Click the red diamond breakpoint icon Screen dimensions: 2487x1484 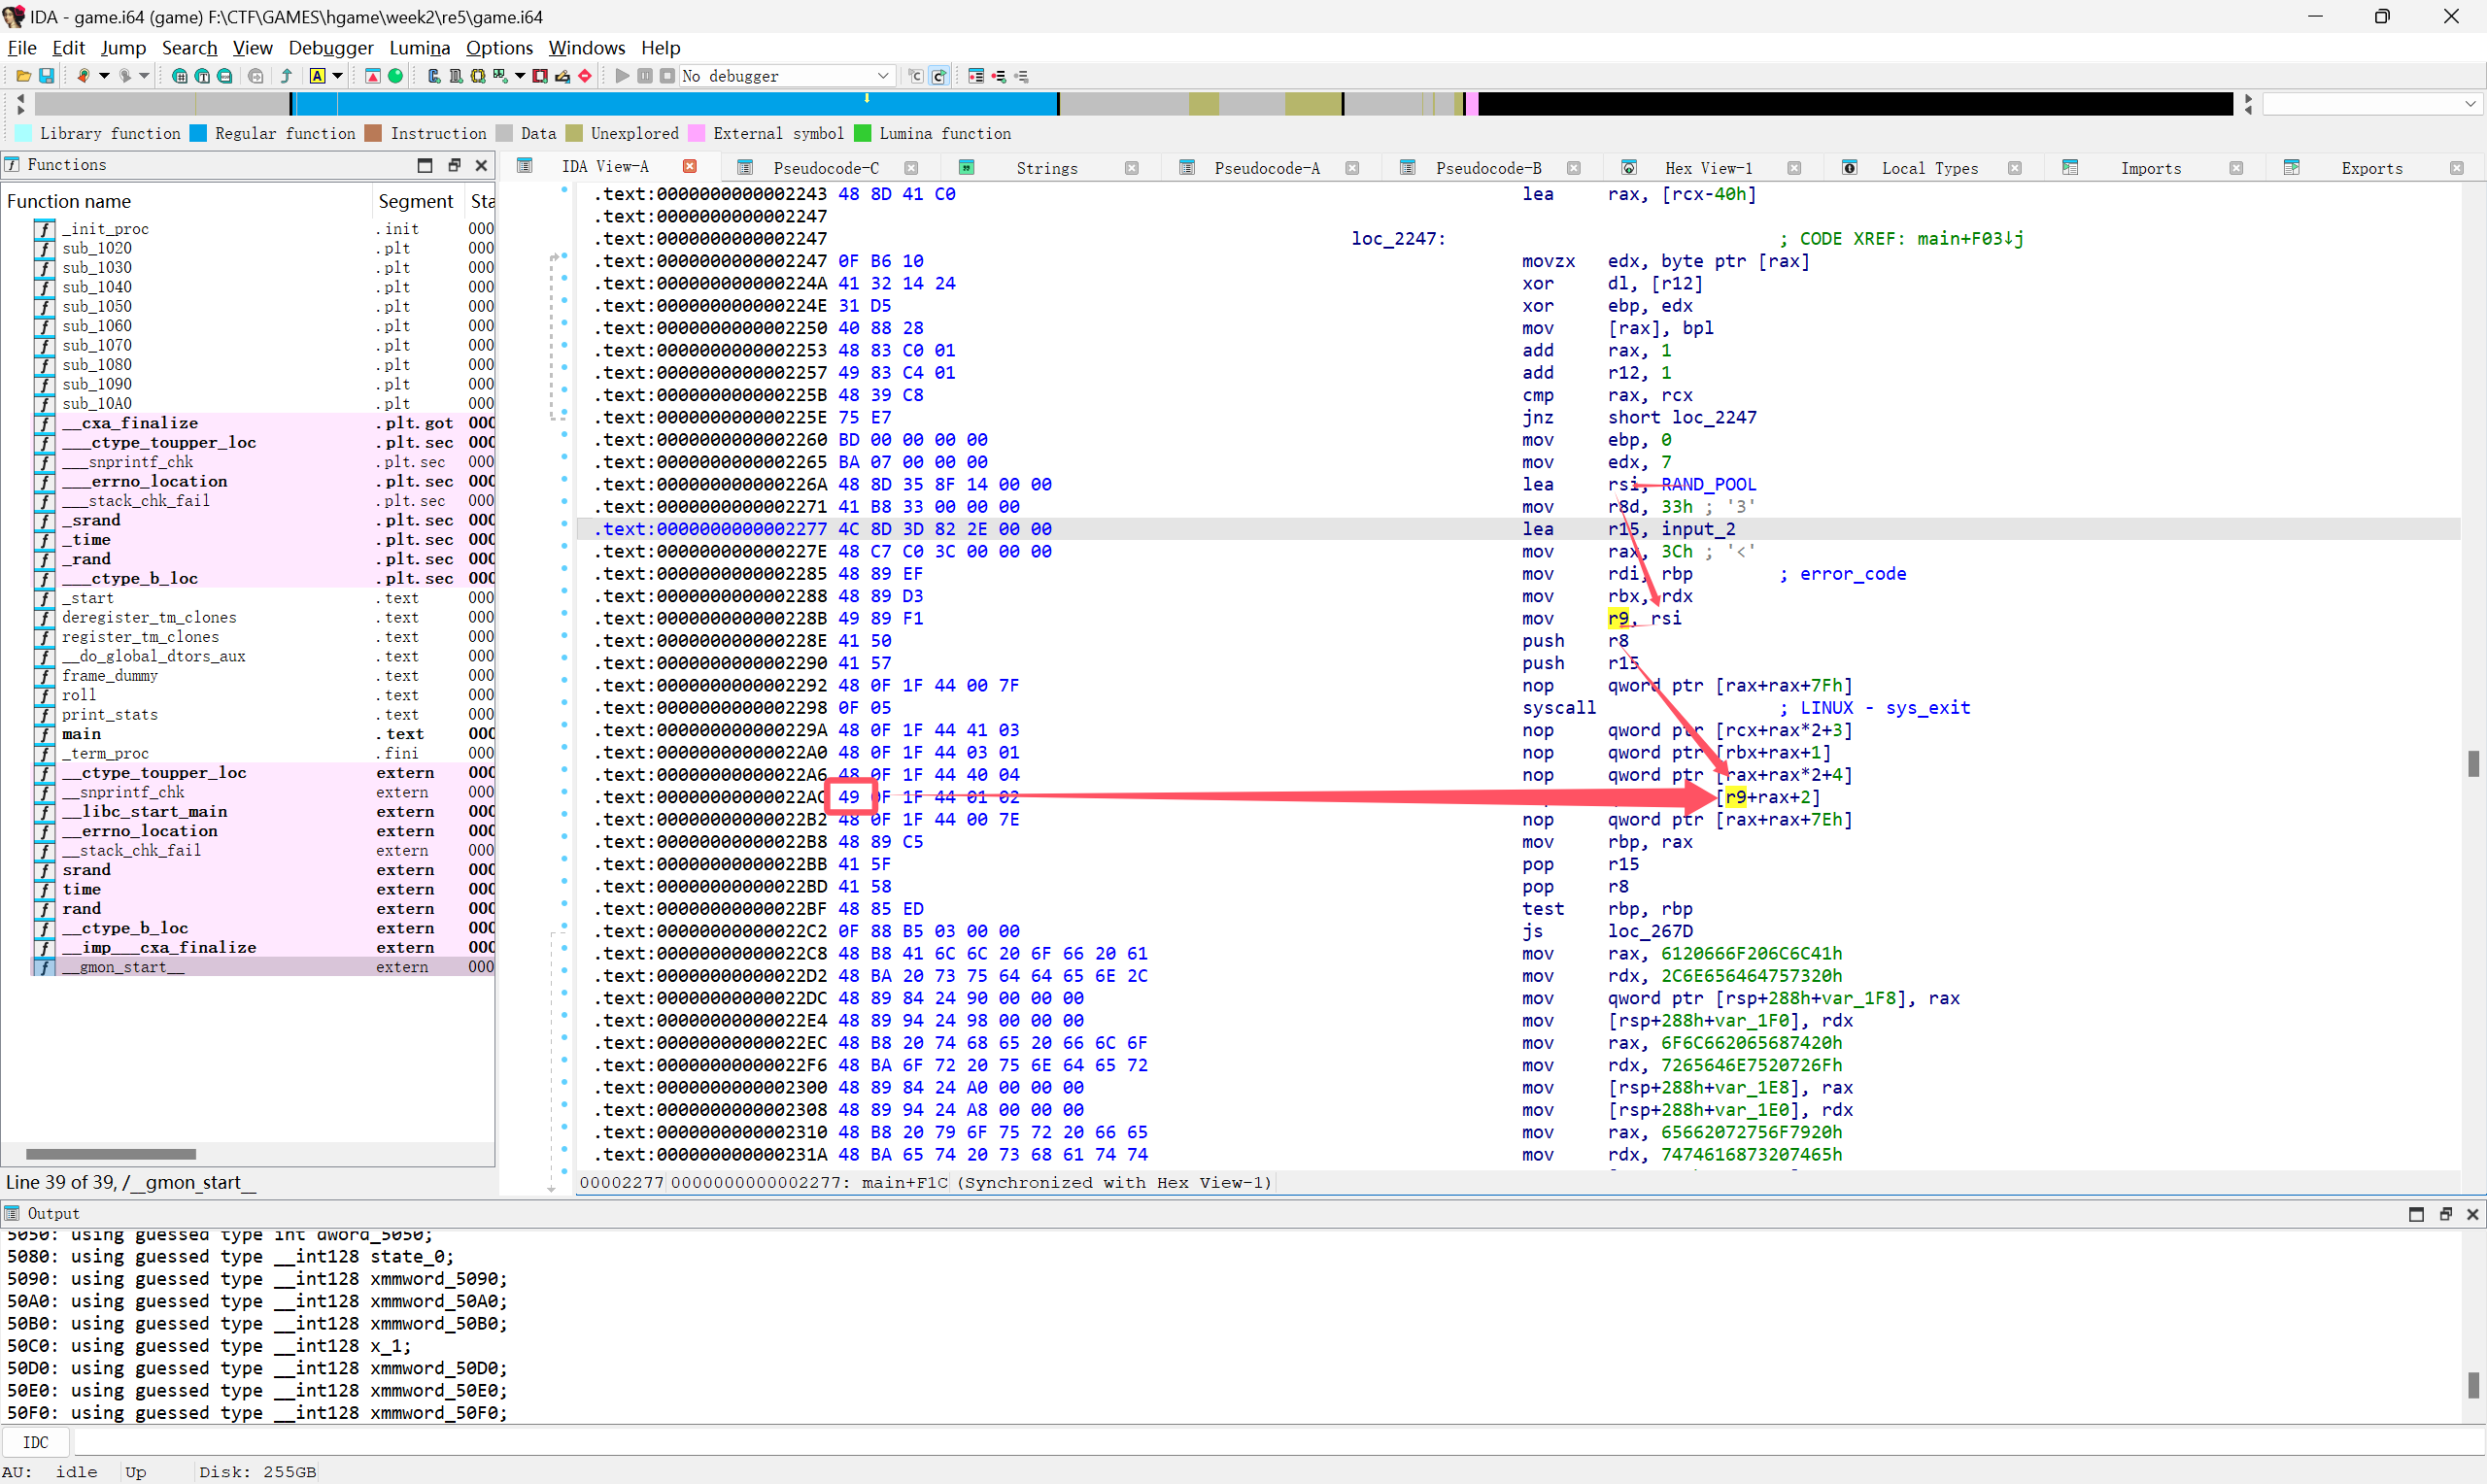585,76
